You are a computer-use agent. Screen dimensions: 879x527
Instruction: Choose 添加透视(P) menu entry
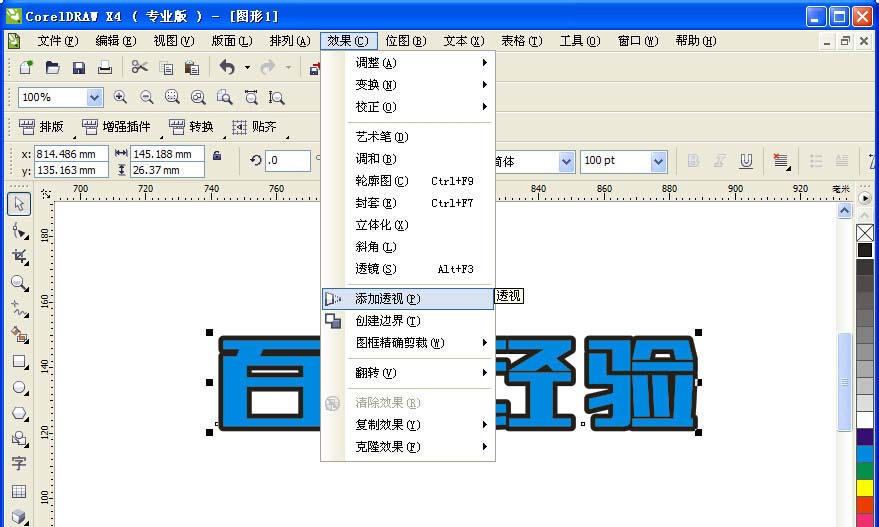pos(408,299)
